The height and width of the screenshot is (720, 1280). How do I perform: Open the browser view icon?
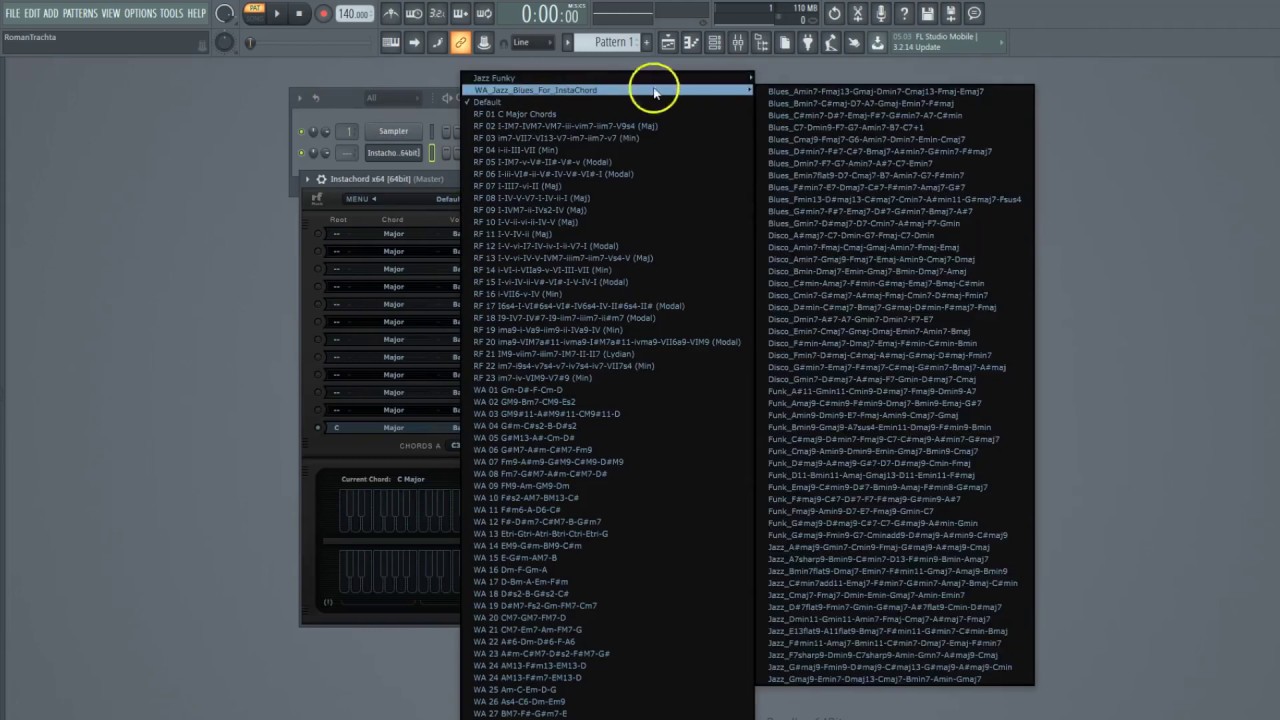[761, 43]
